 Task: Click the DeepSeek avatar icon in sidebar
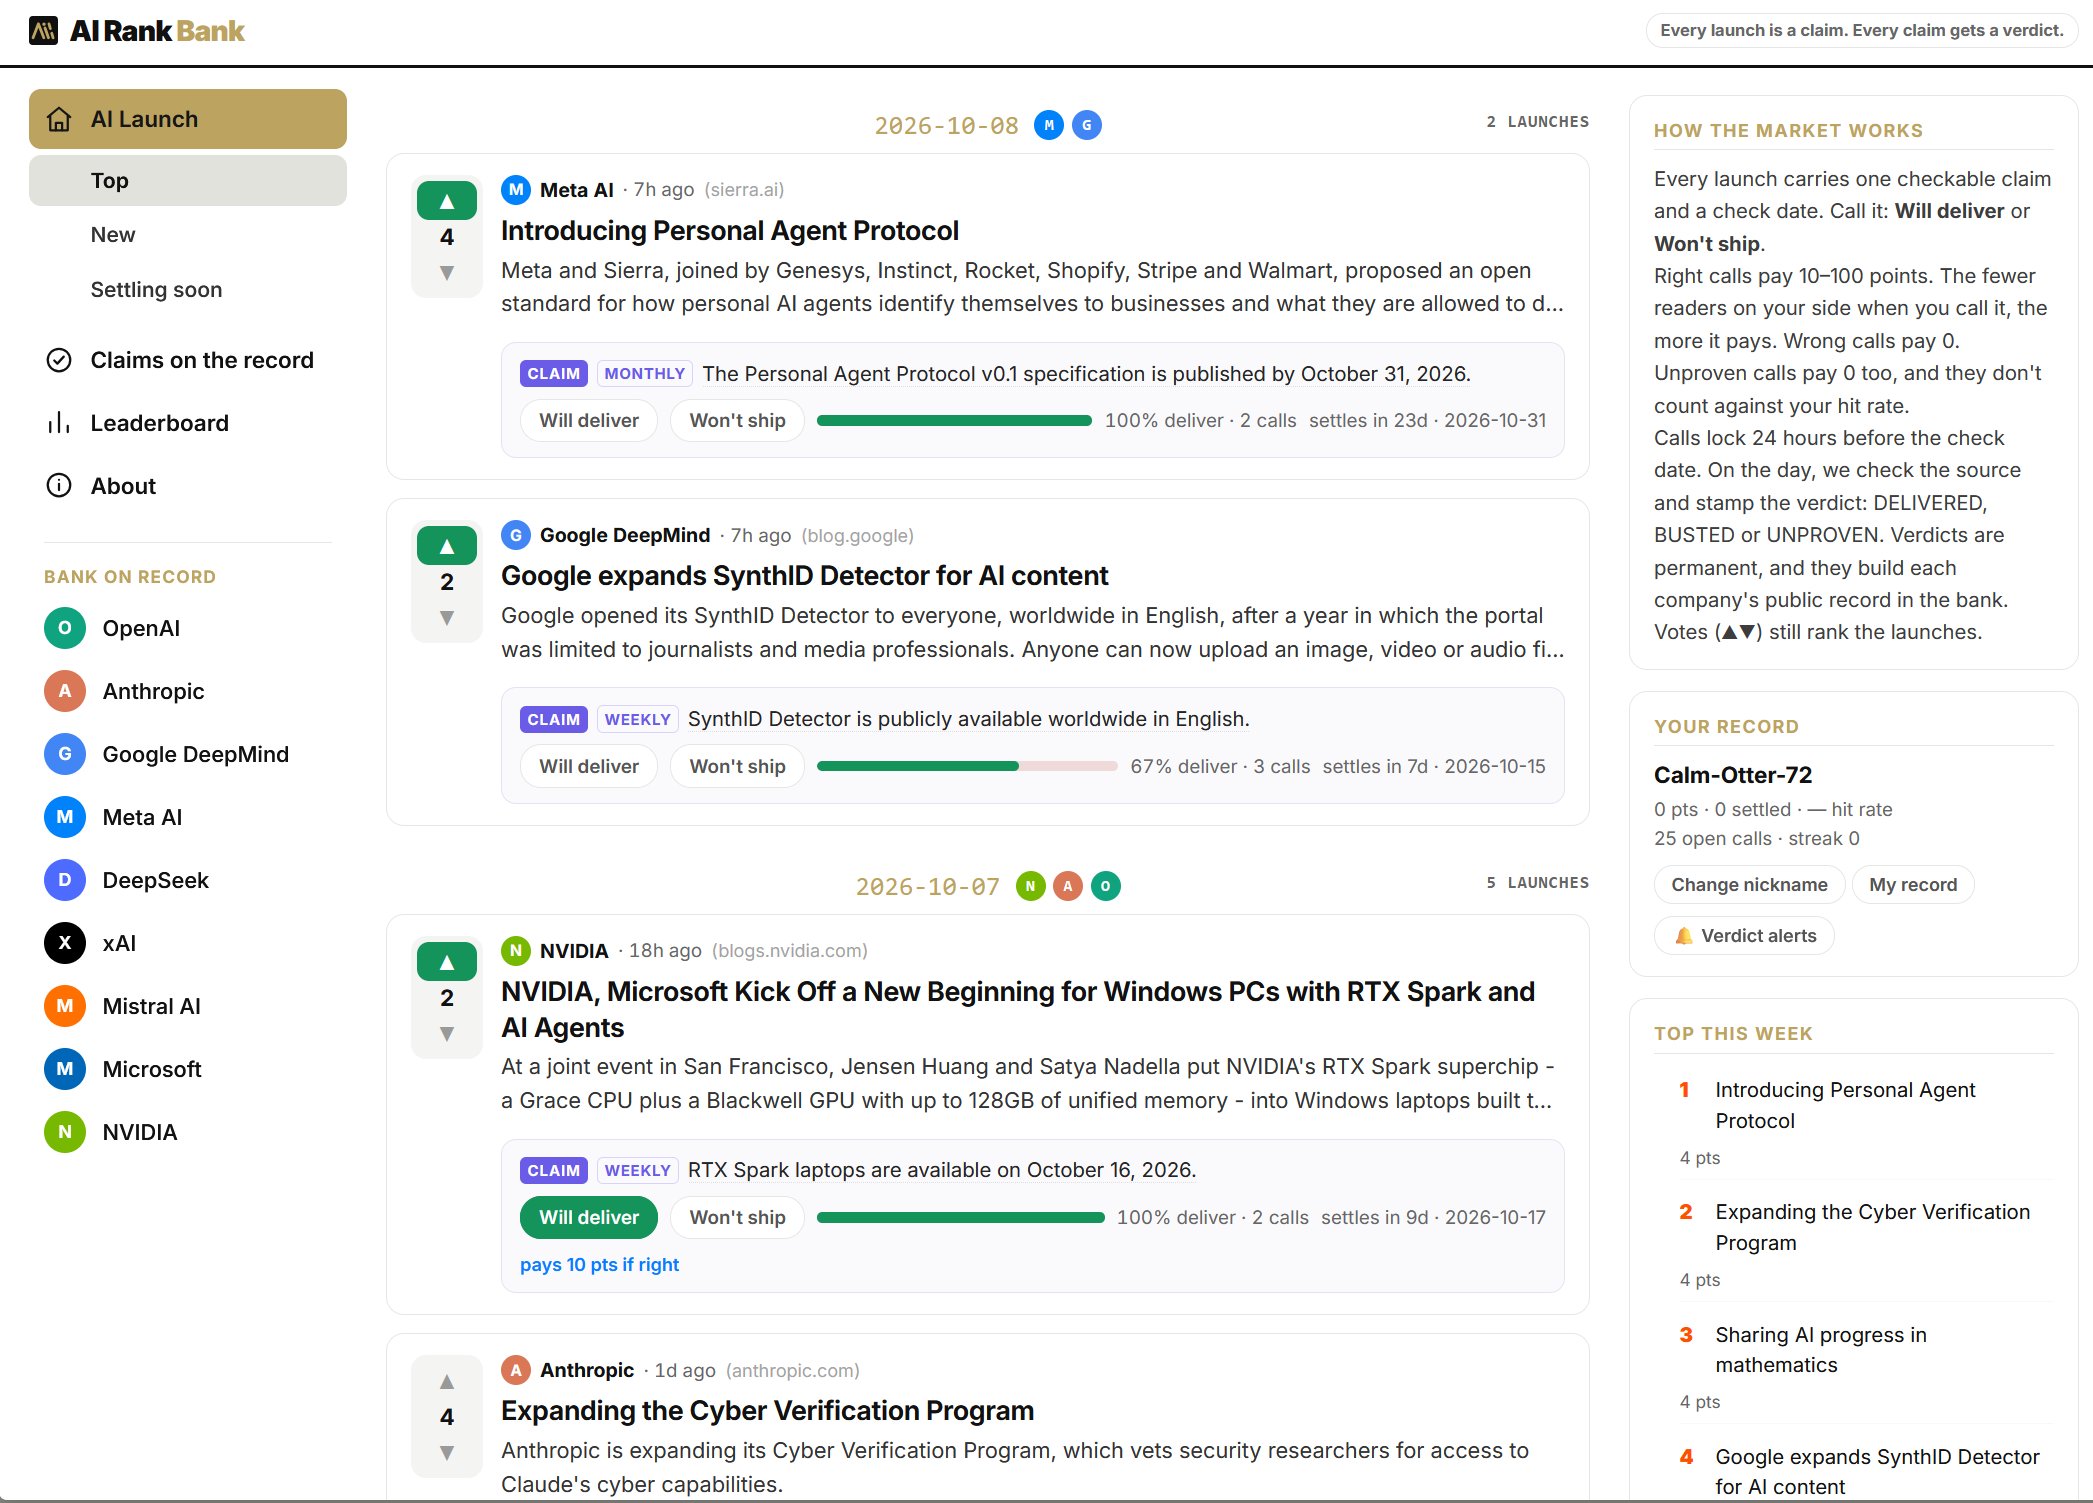point(65,880)
